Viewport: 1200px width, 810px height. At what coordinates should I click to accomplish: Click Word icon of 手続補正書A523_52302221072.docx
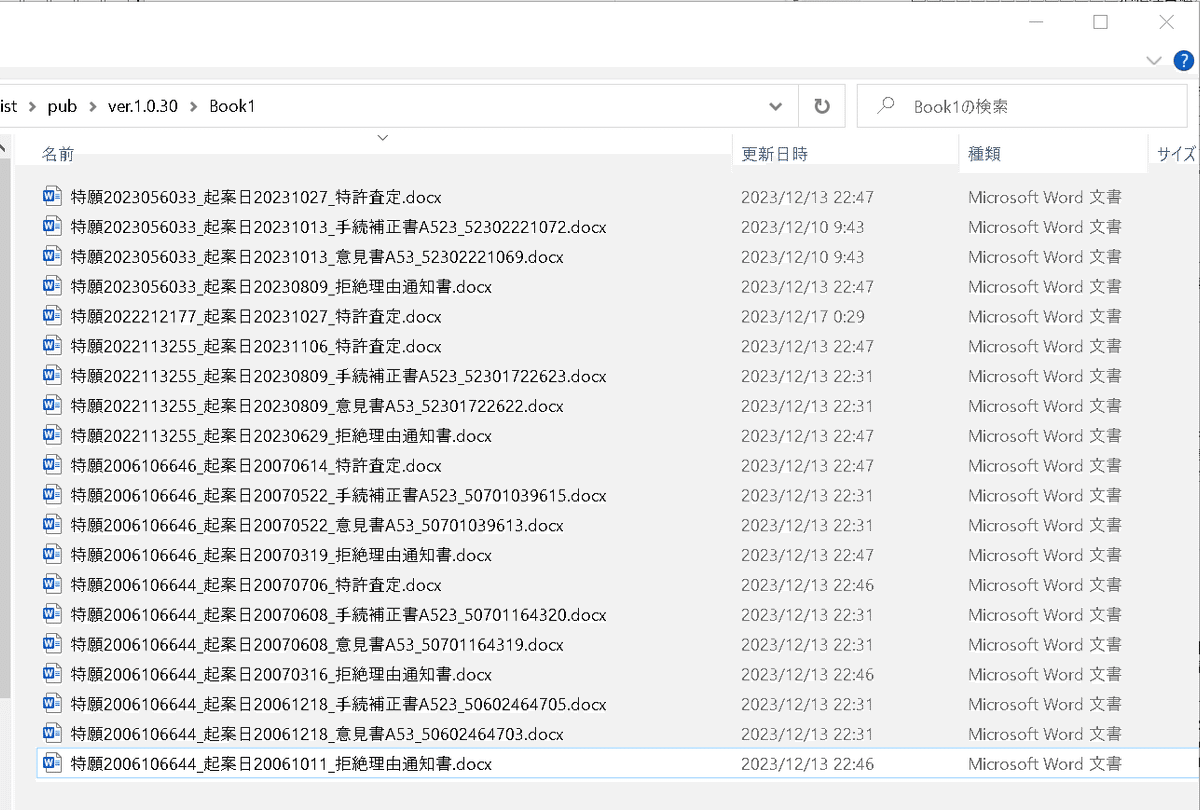pos(52,226)
